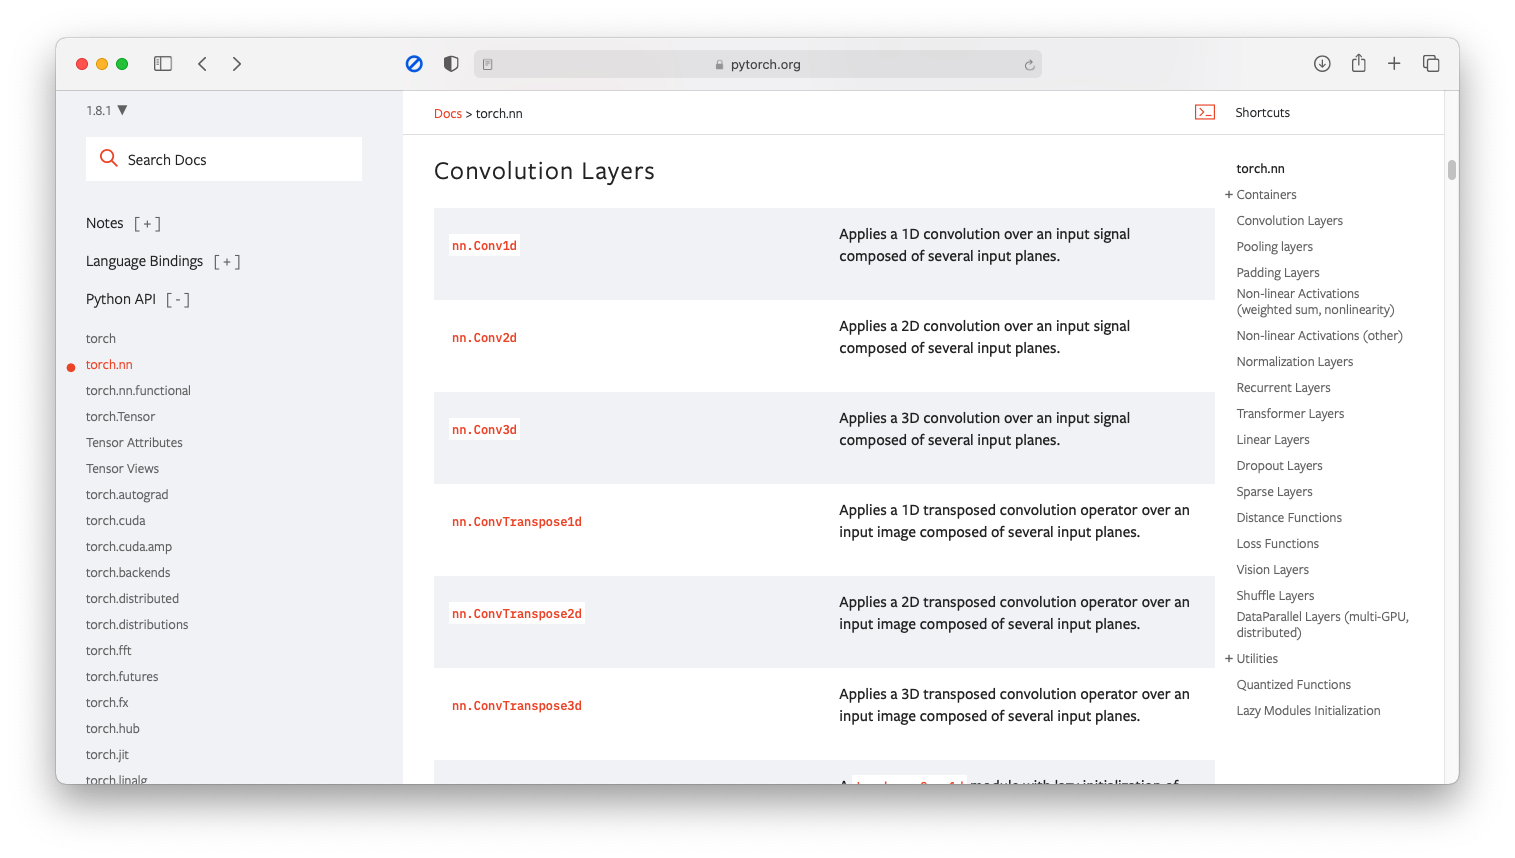1515x858 pixels.
Task: Open torch.hub in sidebar
Action: pos(113,729)
